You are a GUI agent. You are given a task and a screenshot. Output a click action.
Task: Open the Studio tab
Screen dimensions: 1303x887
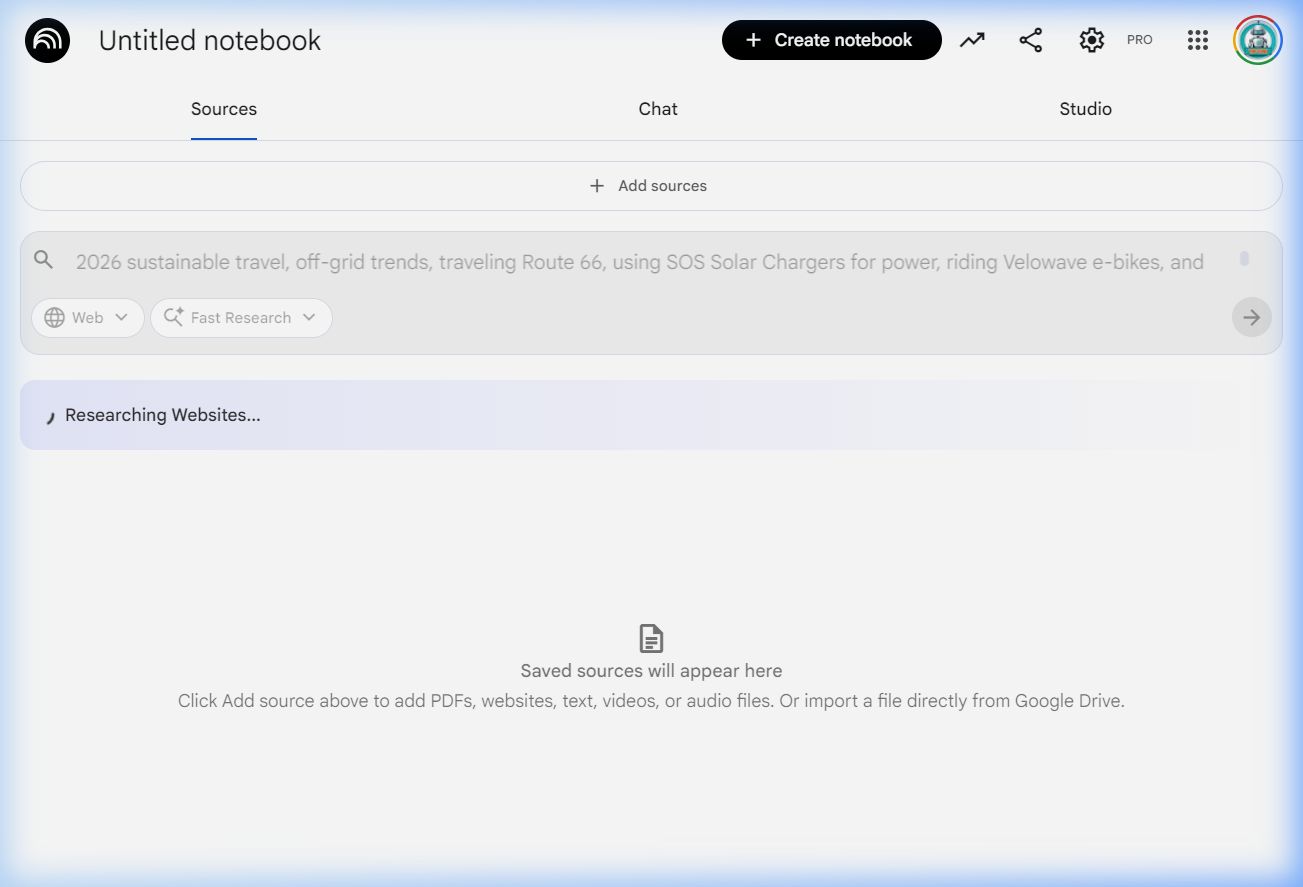click(1085, 109)
